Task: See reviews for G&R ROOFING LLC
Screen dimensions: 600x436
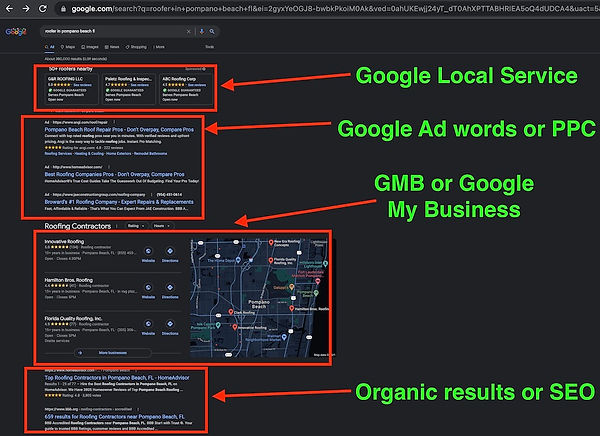Action: pyautogui.click(x=82, y=85)
